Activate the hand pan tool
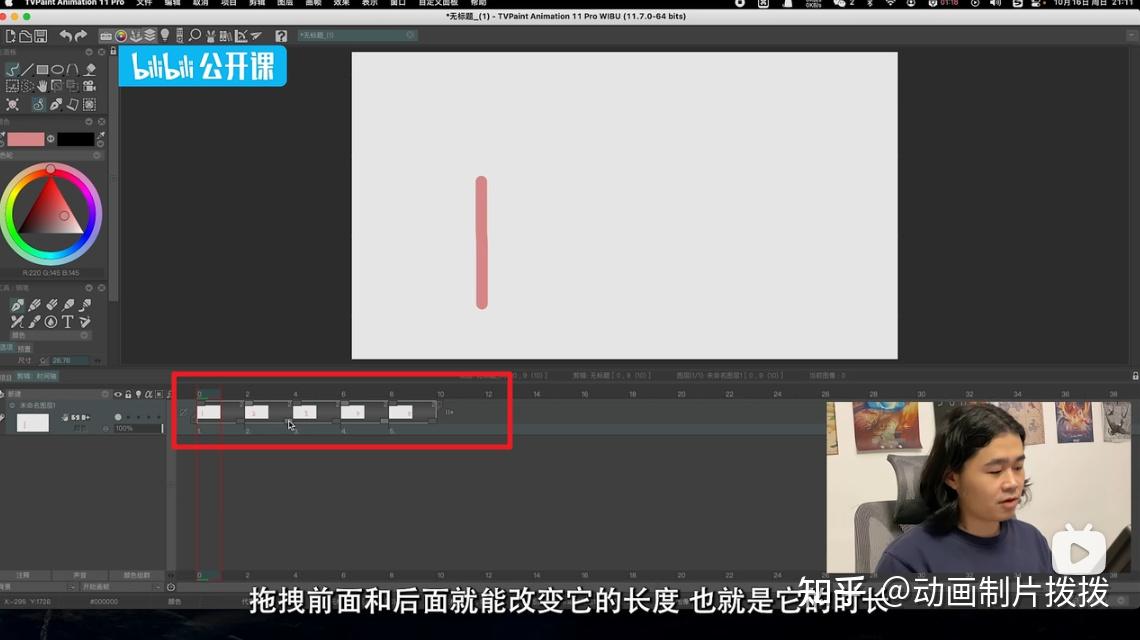The image size is (1140, 640). pos(42,86)
